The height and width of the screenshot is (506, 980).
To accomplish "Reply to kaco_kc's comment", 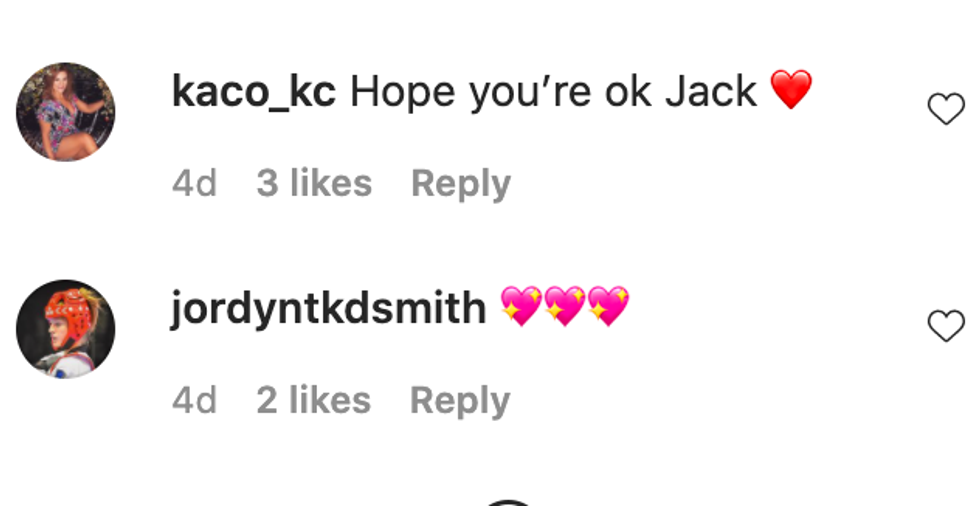I will pos(461,184).
